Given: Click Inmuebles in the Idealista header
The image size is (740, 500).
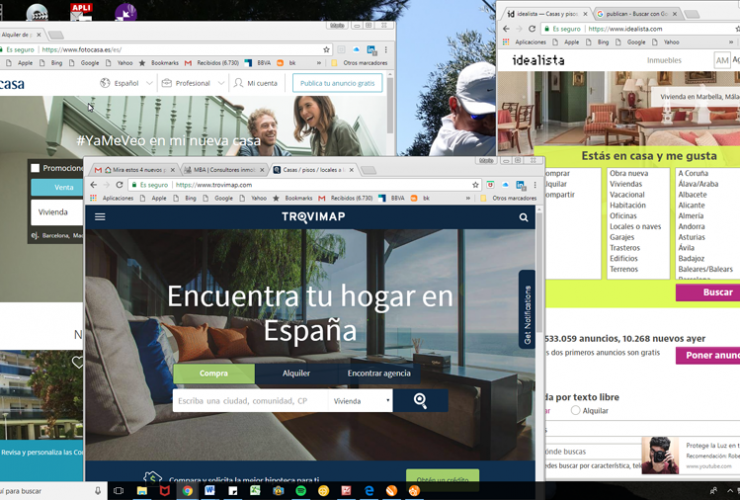Looking at the screenshot, I should [664, 60].
